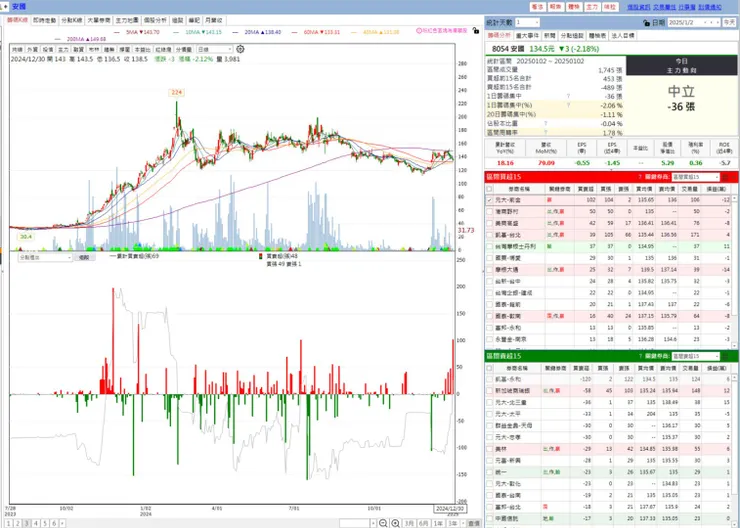740x528 pixels.
Task: Check the box for the 新加坡商瑞銀 row
Action: pyautogui.click(x=489, y=391)
